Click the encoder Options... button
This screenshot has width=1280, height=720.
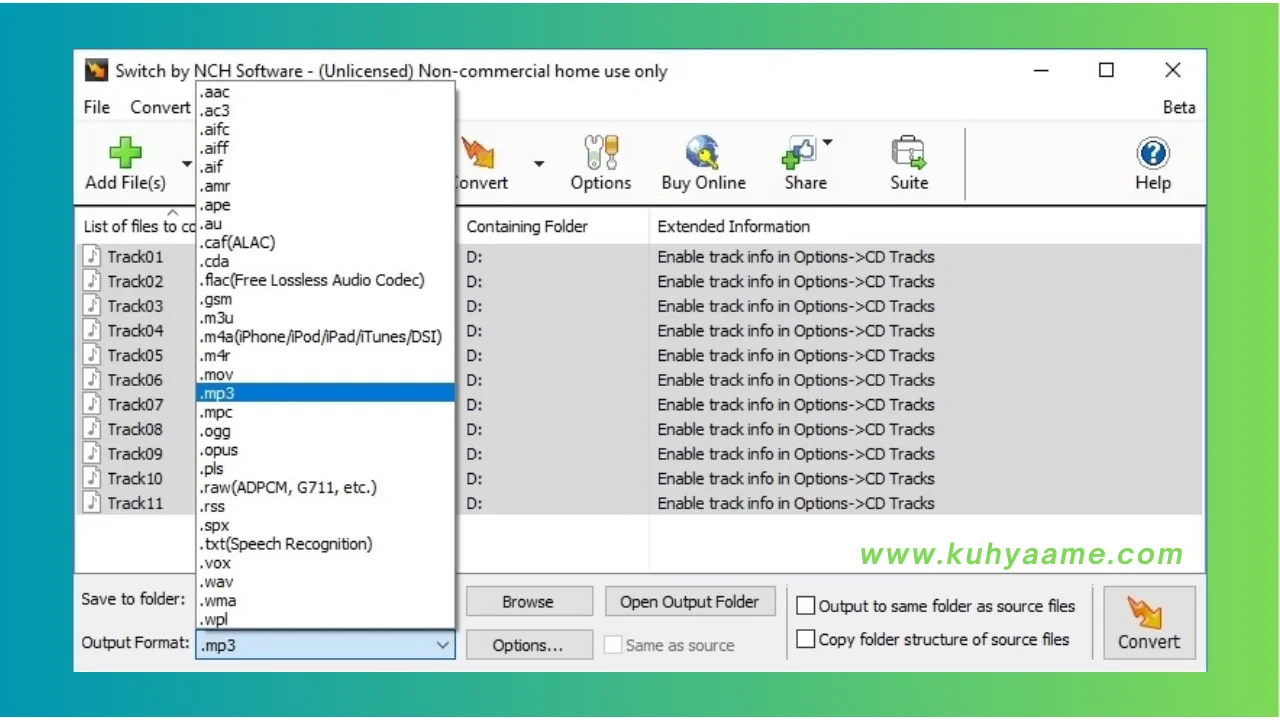pyautogui.click(x=527, y=646)
